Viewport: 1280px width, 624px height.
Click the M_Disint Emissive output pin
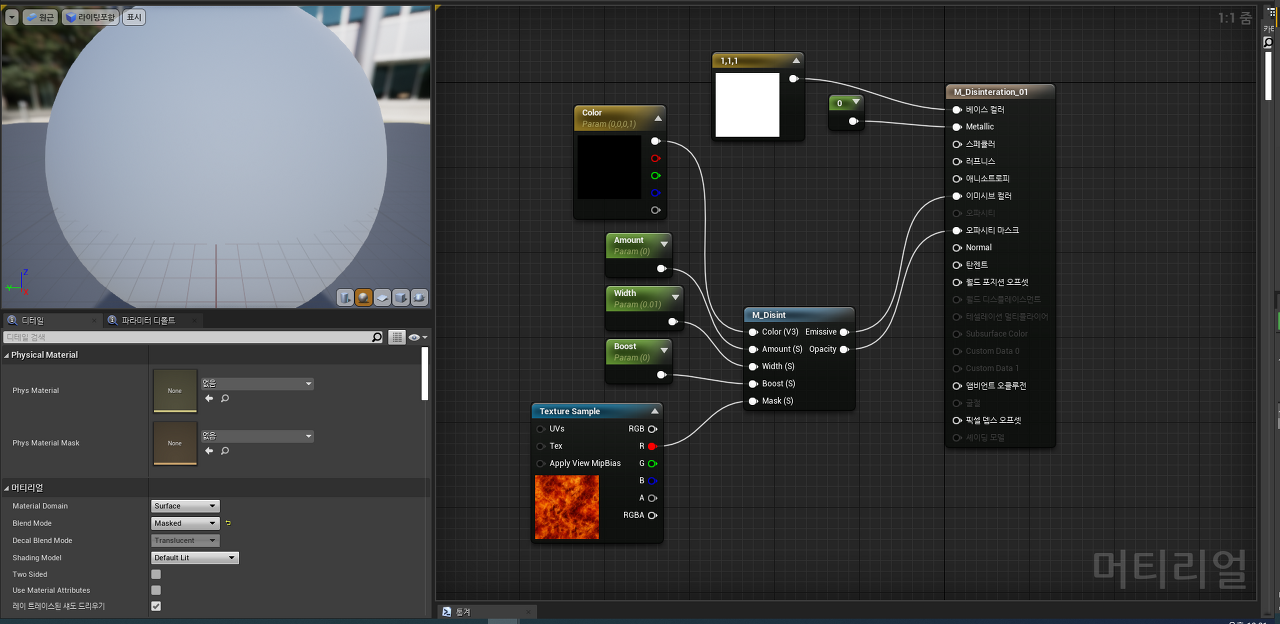(844, 332)
